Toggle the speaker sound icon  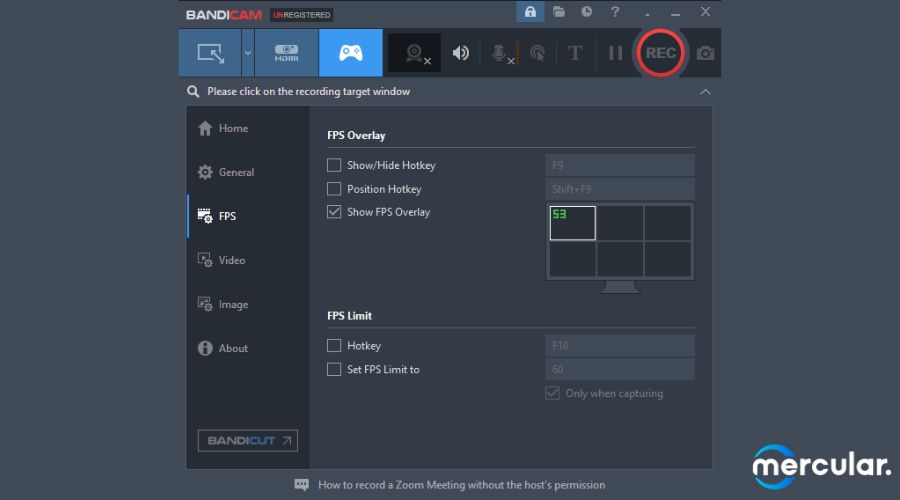click(460, 53)
